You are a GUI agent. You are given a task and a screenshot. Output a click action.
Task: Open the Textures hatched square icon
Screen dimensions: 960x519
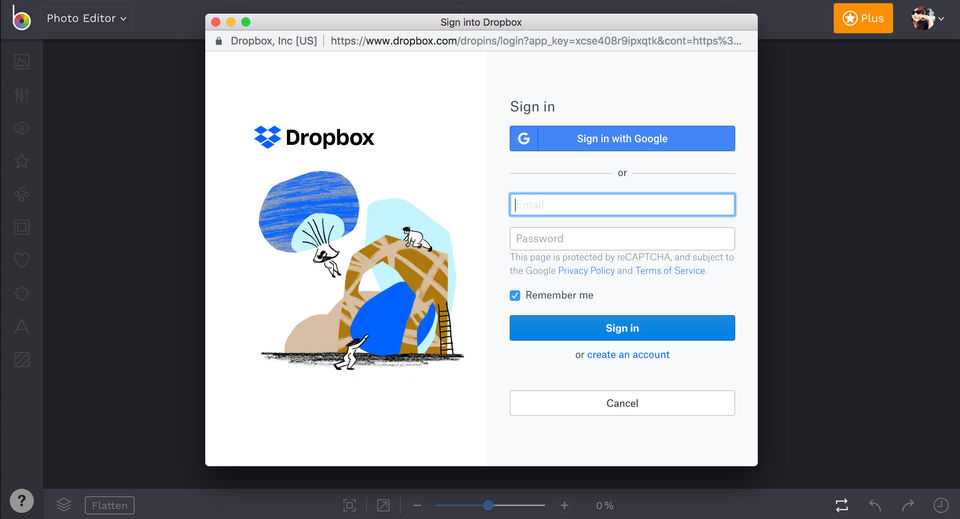(x=21, y=359)
